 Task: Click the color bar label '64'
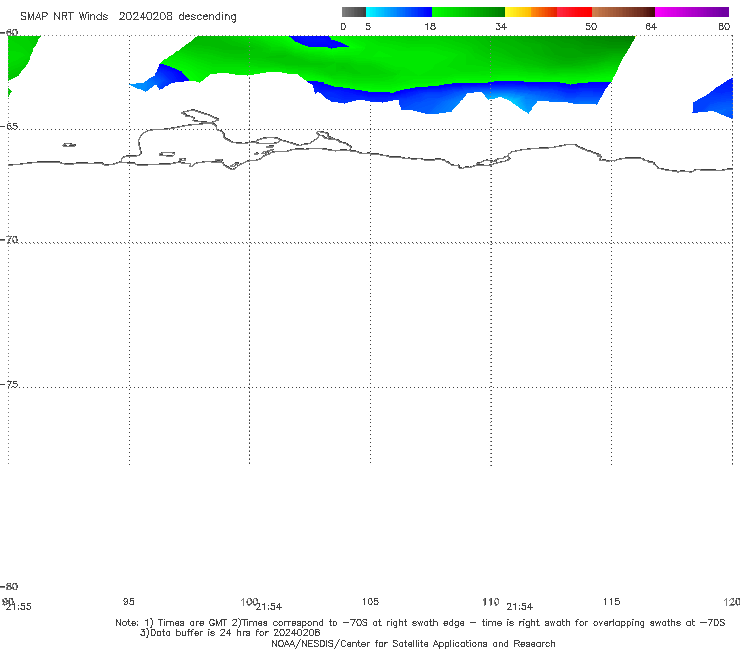pos(651,26)
